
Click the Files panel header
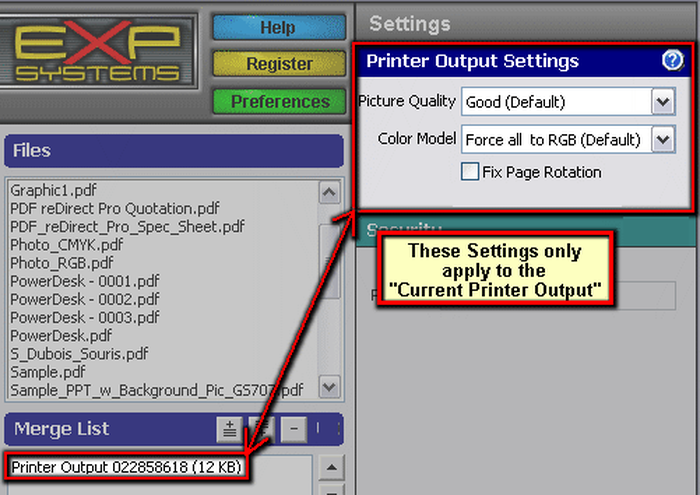pyautogui.click(x=174, y=151)
